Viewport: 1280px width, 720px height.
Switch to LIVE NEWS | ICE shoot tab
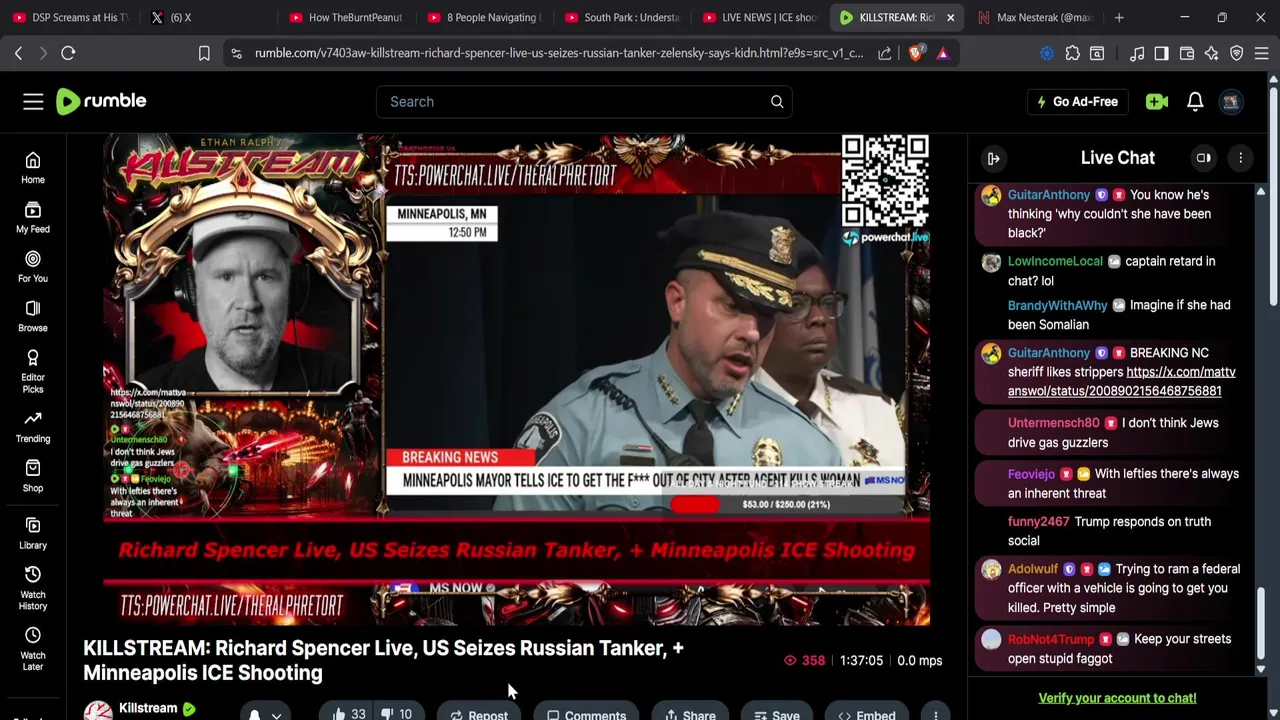pyautogui.click(x=759, y=17)
